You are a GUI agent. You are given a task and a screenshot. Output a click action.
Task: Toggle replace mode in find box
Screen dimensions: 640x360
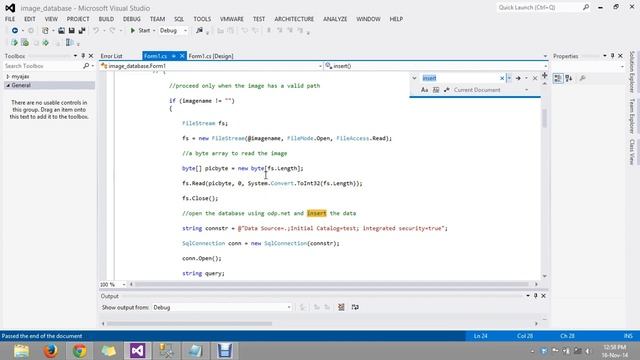pos(414,78)
